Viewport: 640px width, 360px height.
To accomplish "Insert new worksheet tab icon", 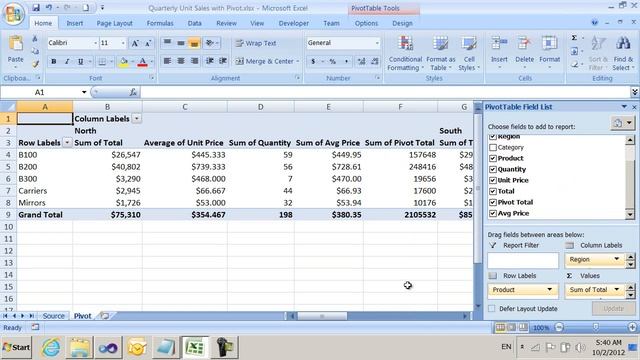I will coord(105,316).
